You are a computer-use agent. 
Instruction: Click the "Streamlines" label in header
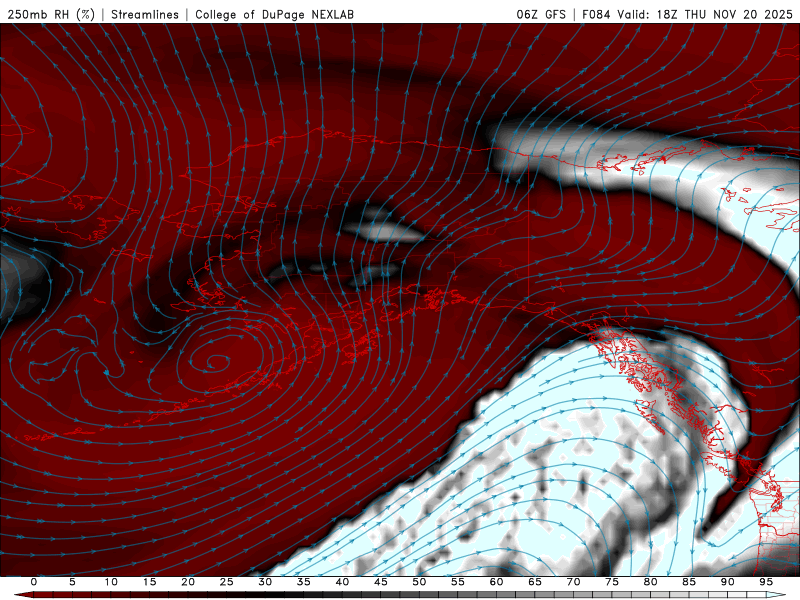(x=145, y=14)
